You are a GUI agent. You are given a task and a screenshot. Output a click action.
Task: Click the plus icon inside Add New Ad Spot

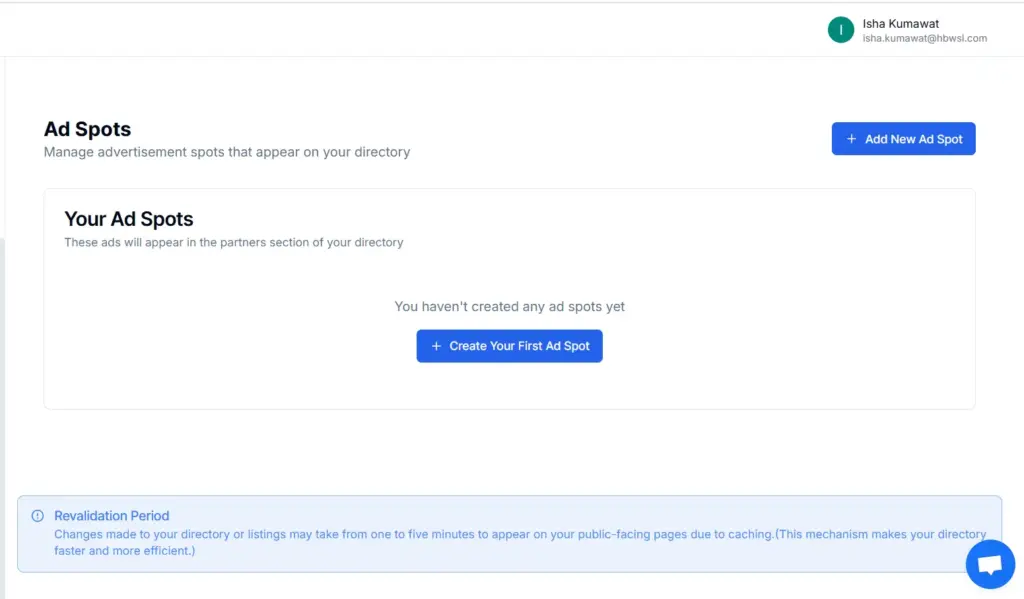[851, 138]
